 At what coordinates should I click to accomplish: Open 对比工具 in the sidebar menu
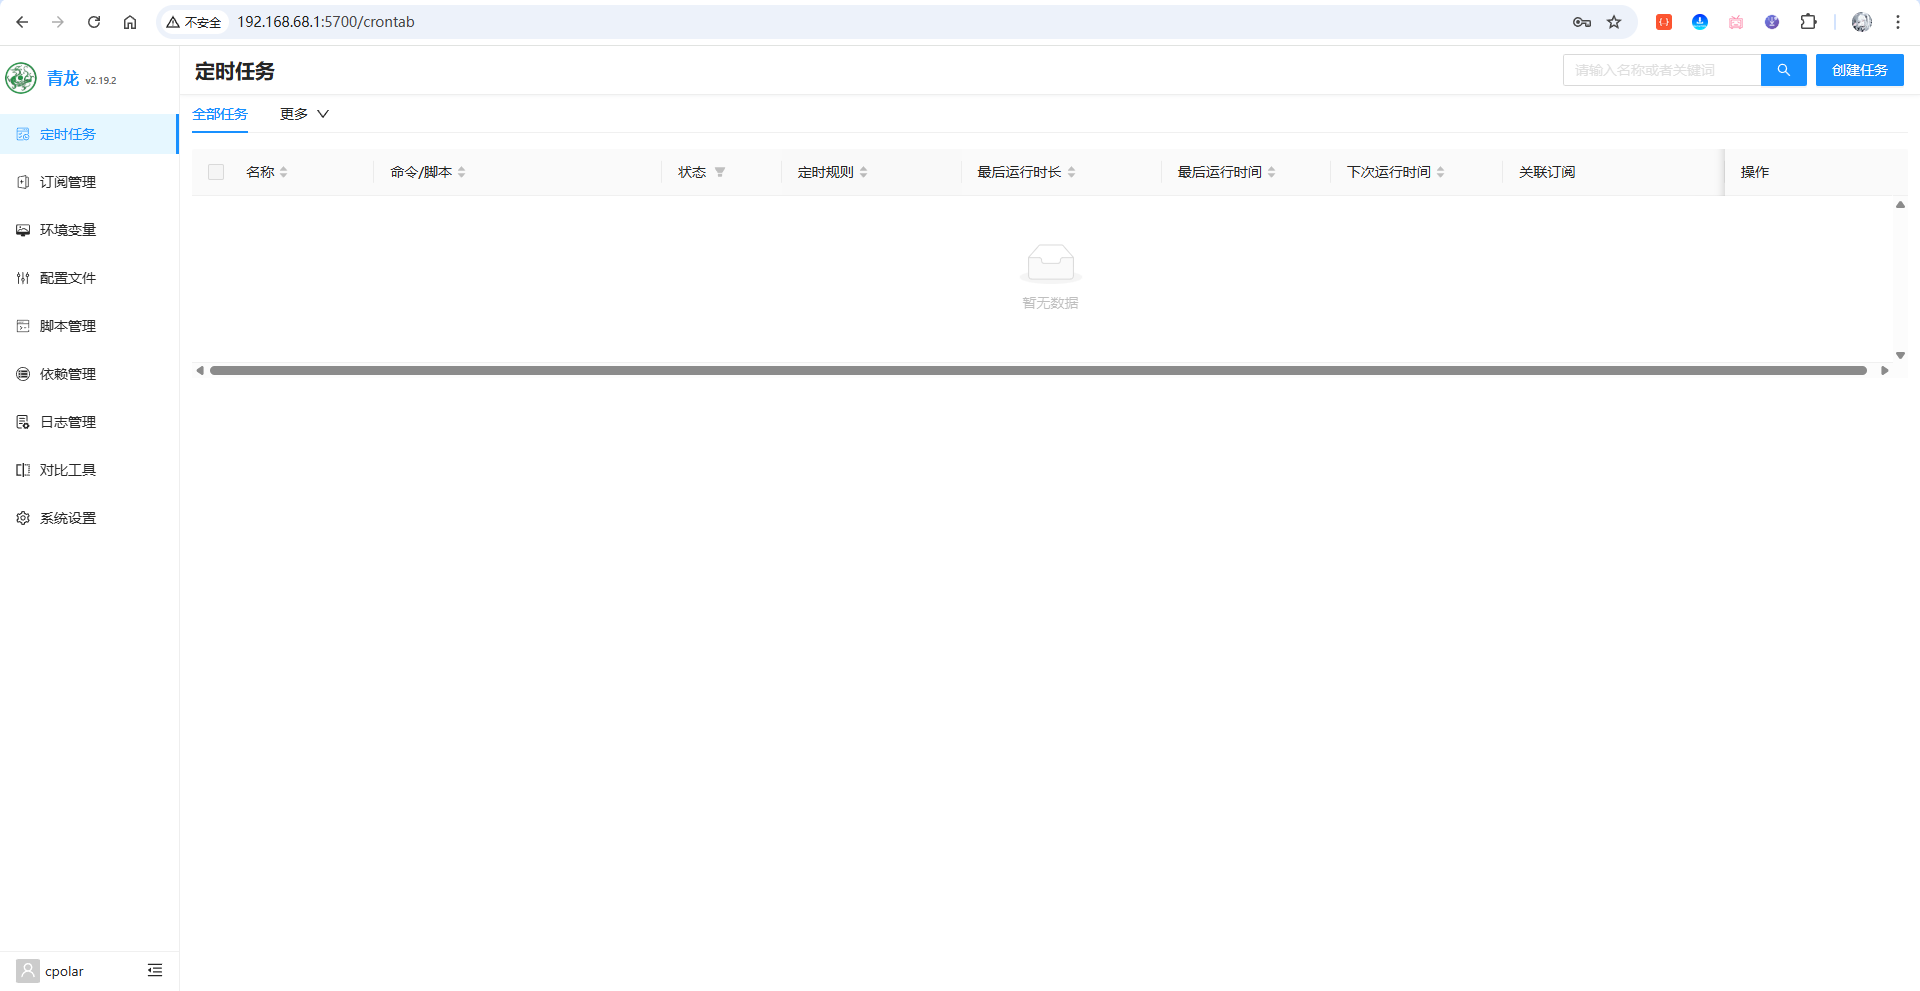pos(68,470)
